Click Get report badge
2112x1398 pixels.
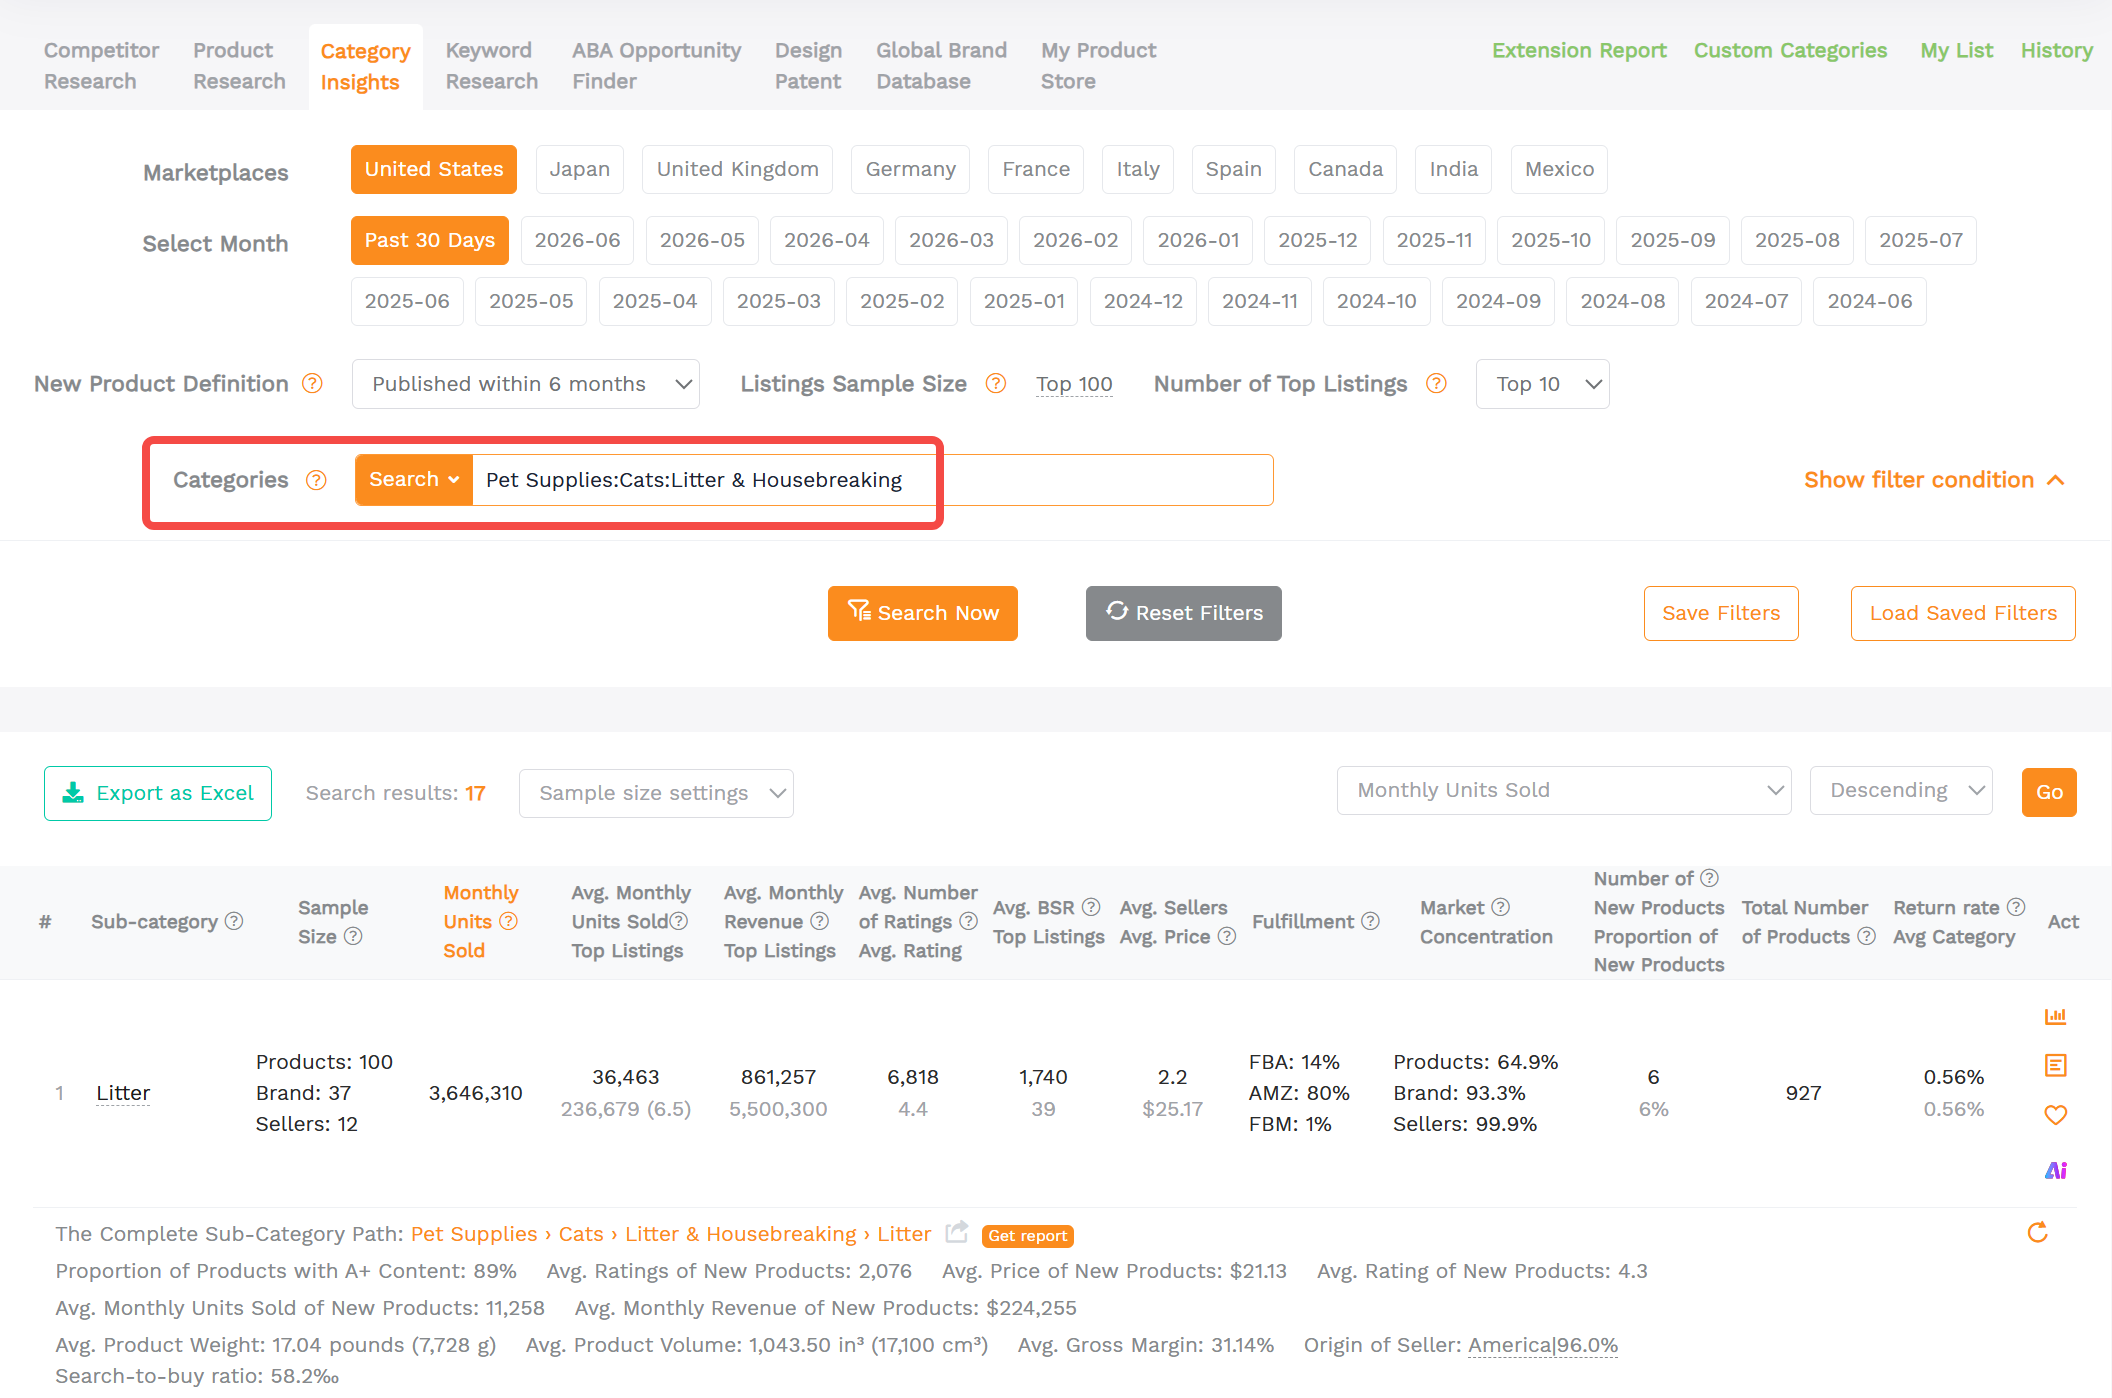(x=1027, y=1235)
